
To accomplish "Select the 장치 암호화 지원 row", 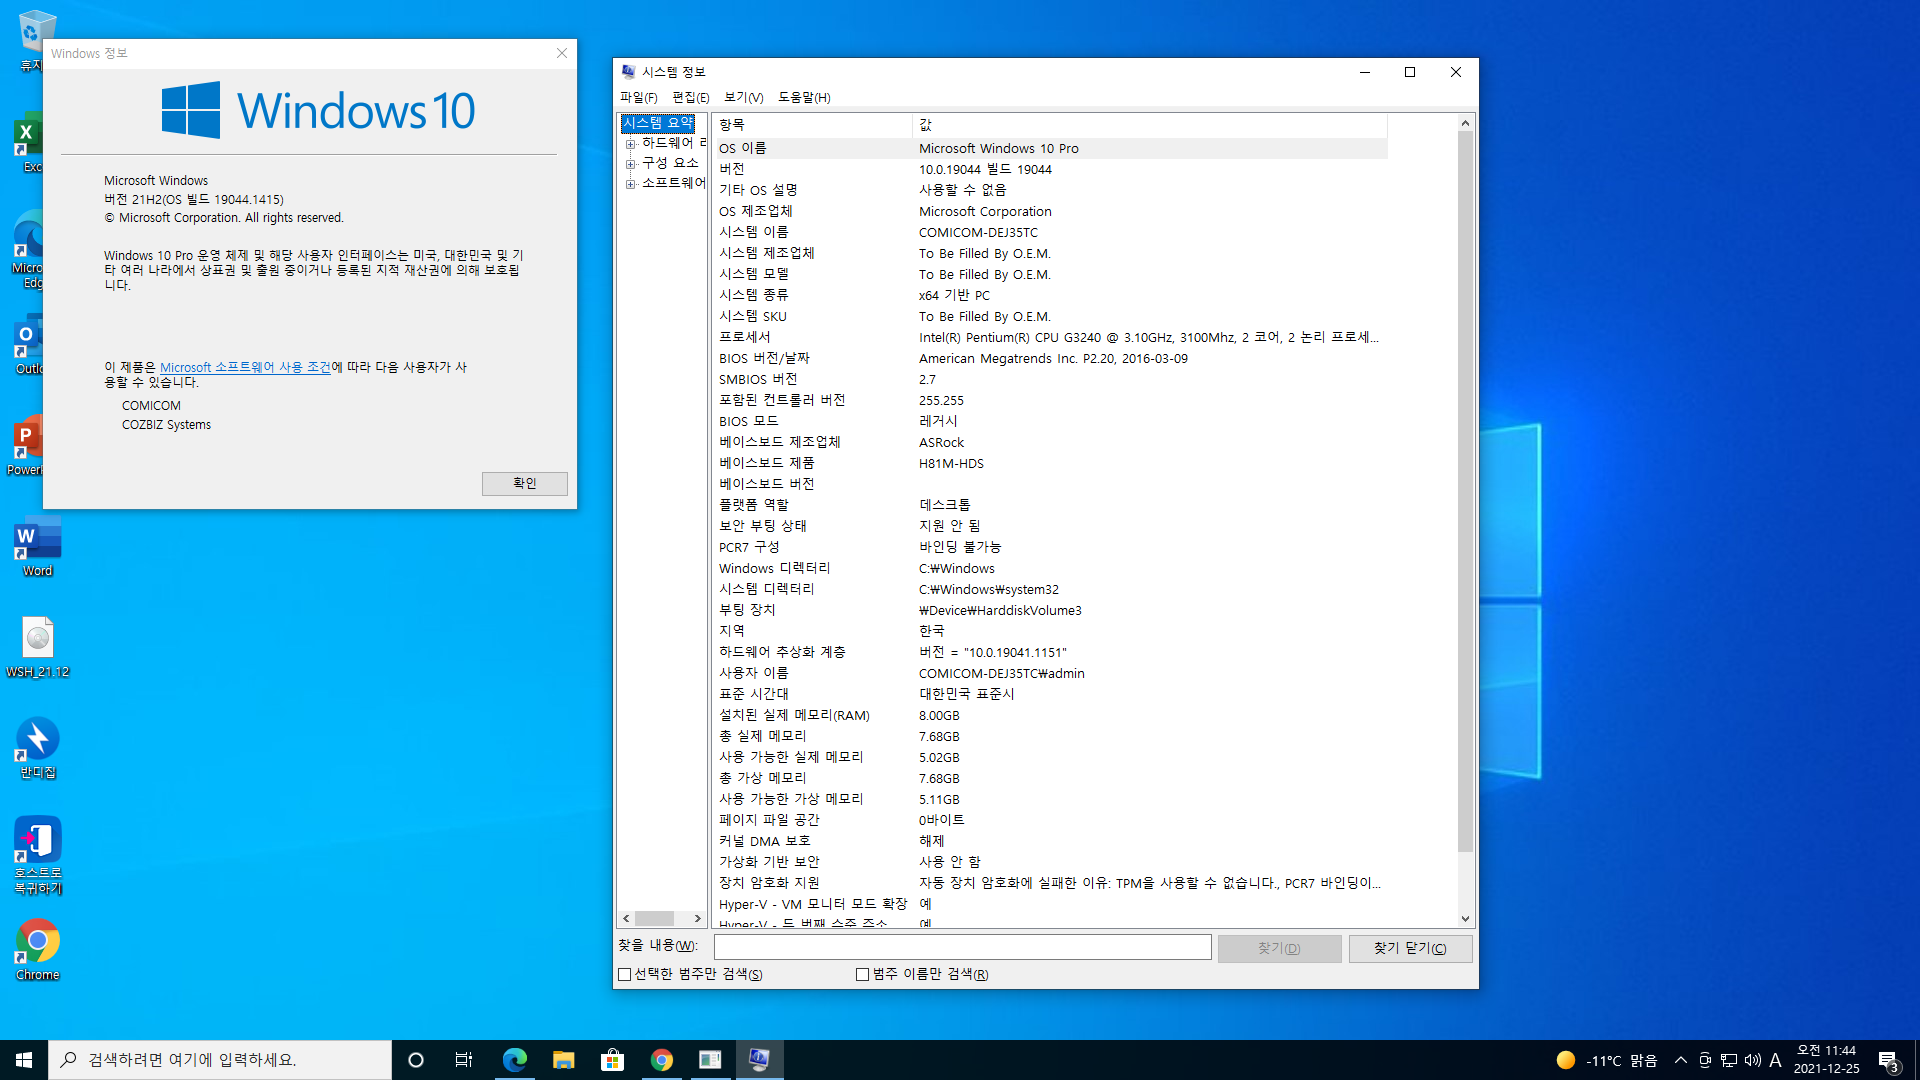I will click(1050, 883).
